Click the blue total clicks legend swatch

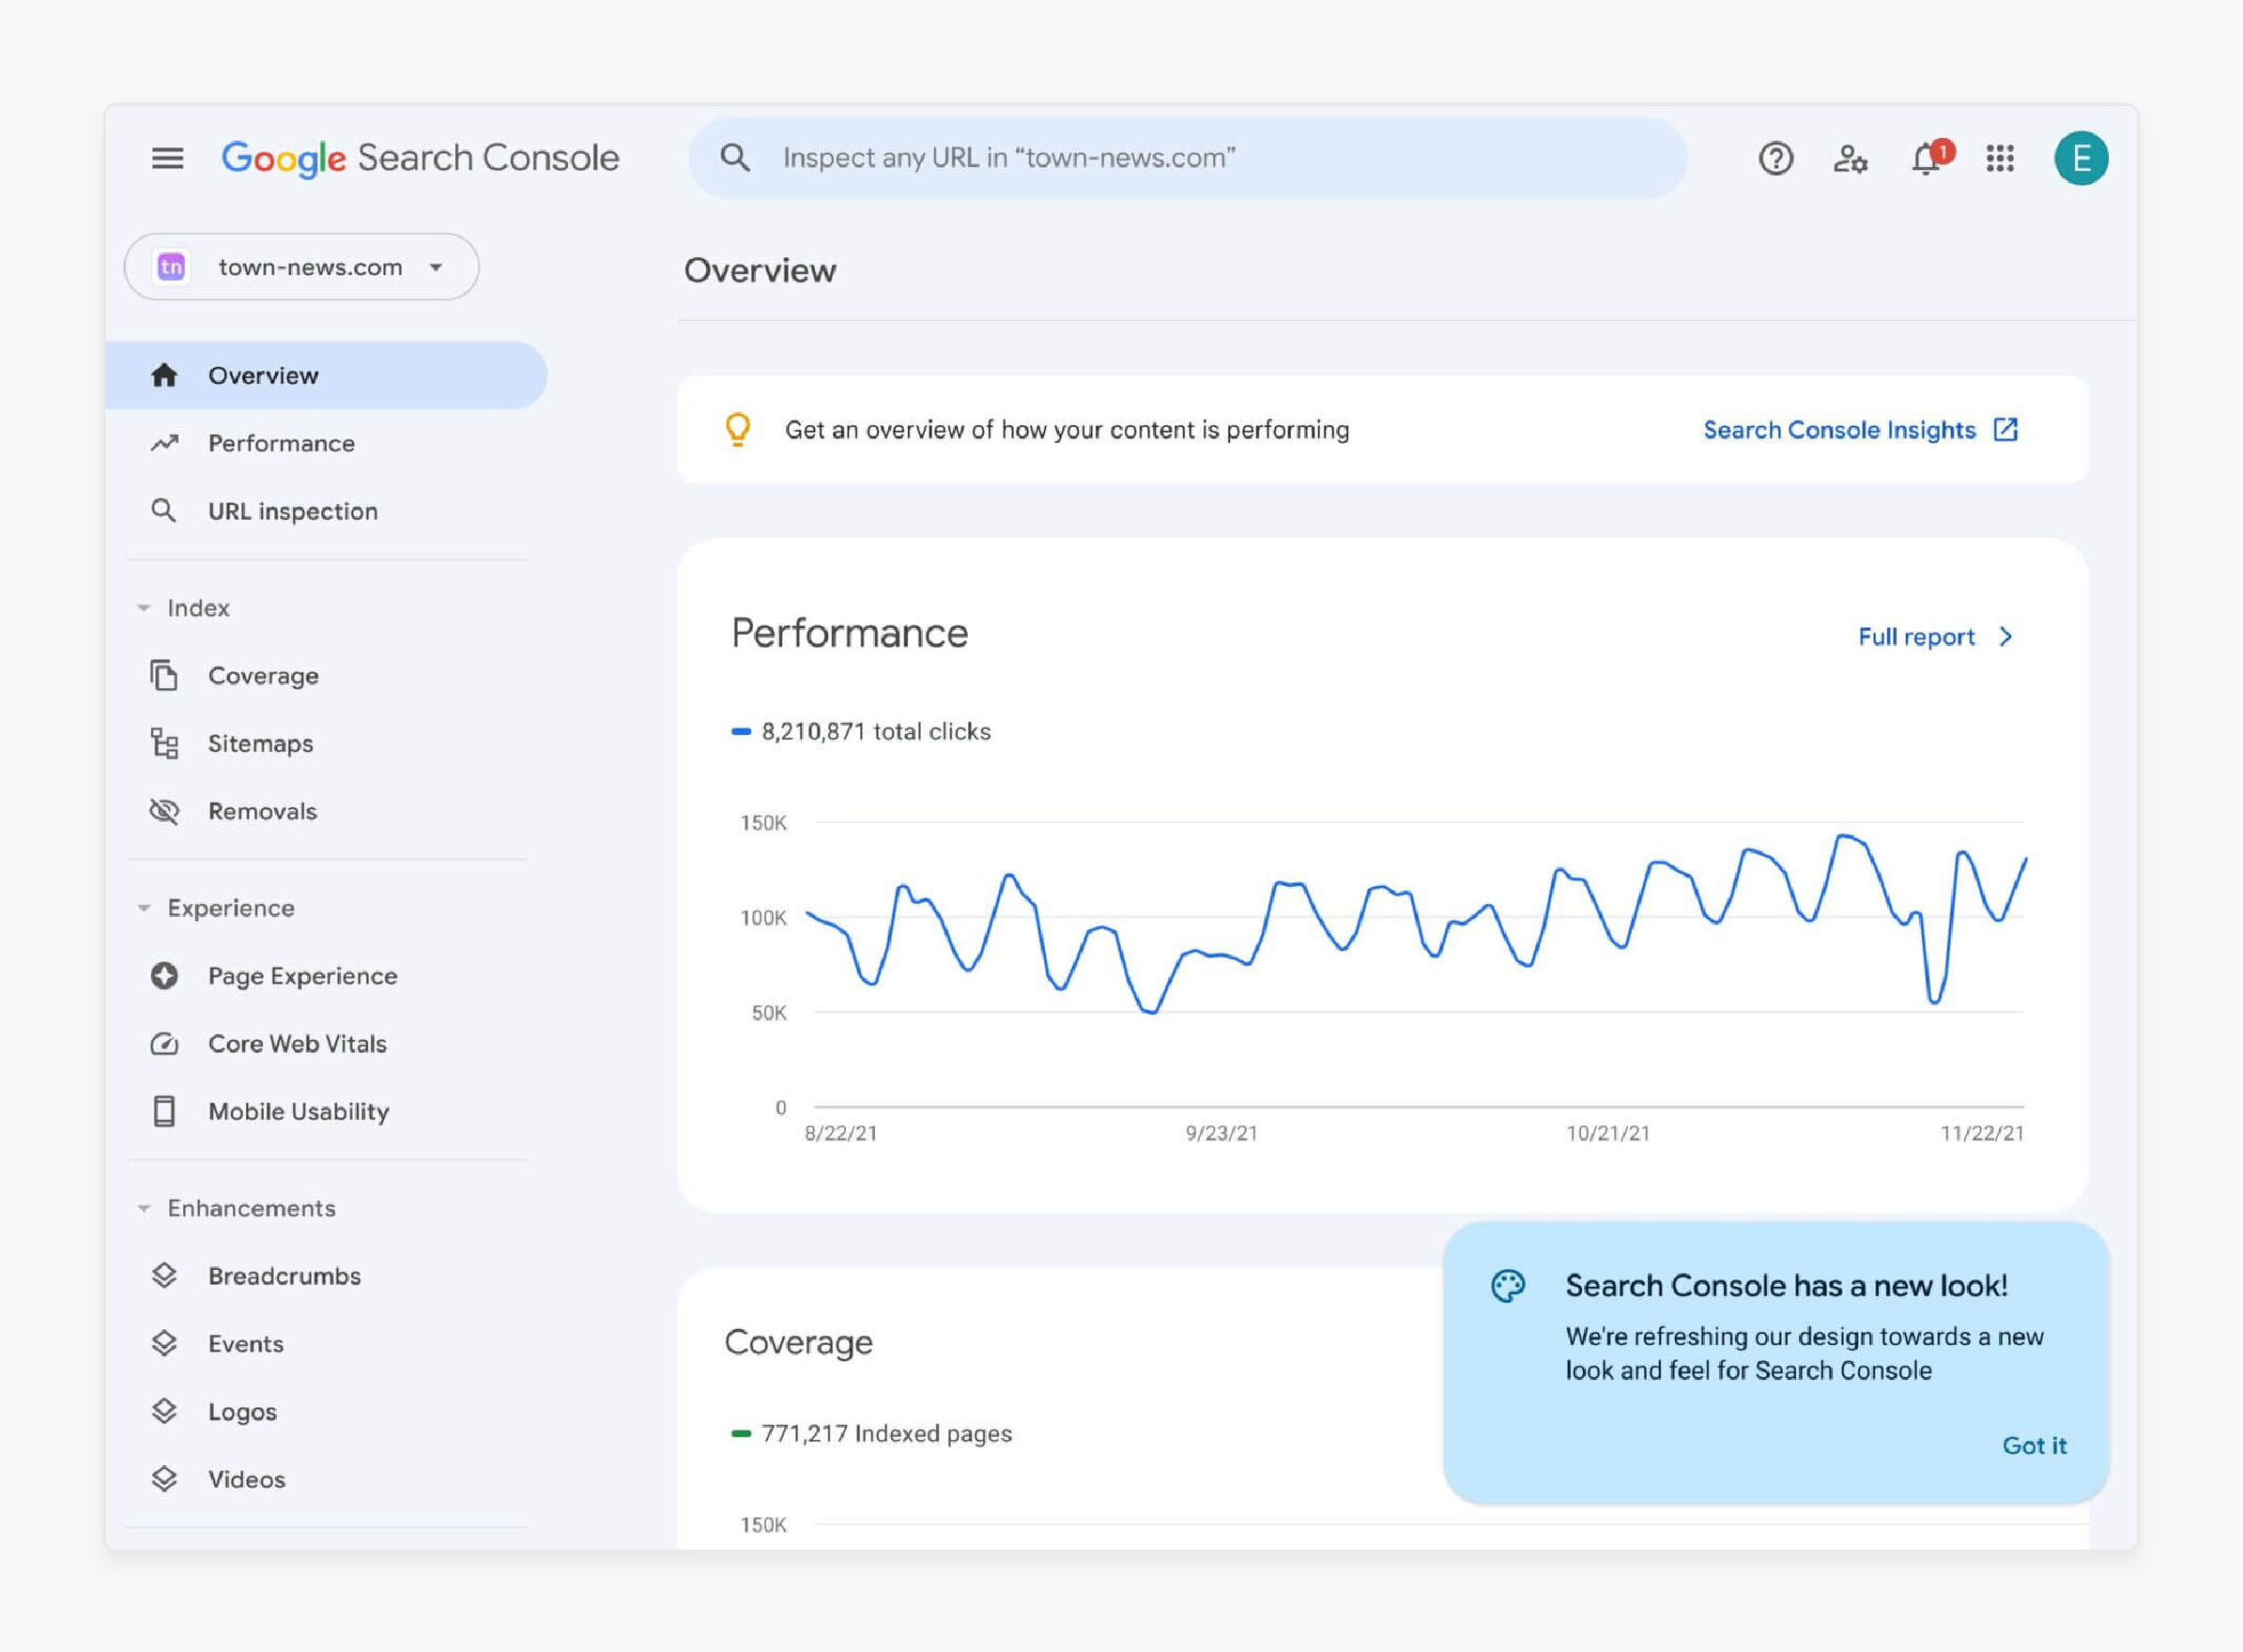click(741, 732)
